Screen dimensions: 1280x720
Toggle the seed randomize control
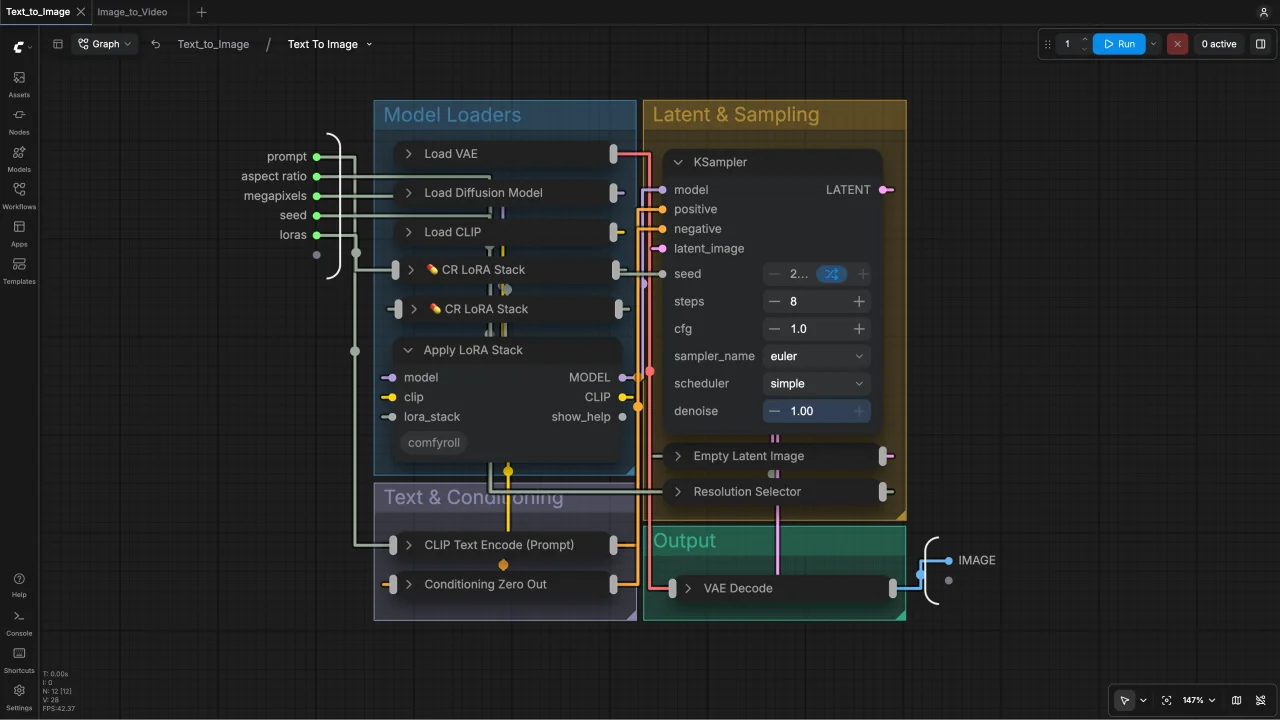tap(831, 274)
